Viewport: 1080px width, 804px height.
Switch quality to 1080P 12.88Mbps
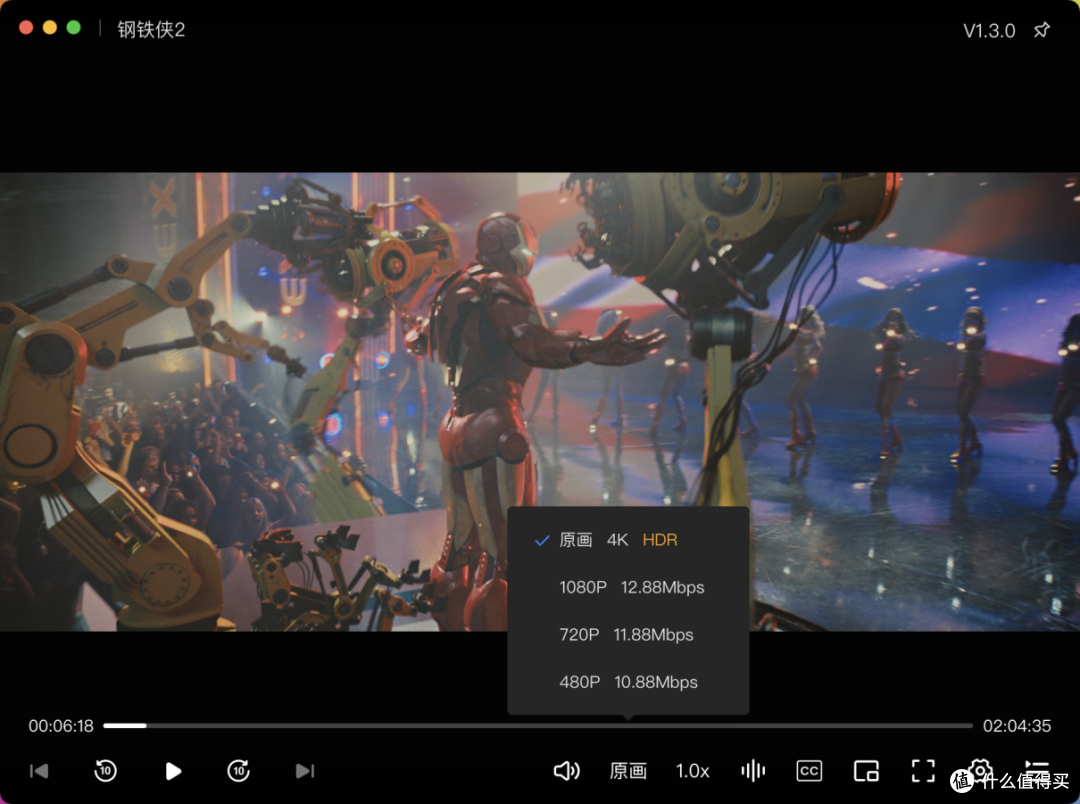tap(627, 587)
